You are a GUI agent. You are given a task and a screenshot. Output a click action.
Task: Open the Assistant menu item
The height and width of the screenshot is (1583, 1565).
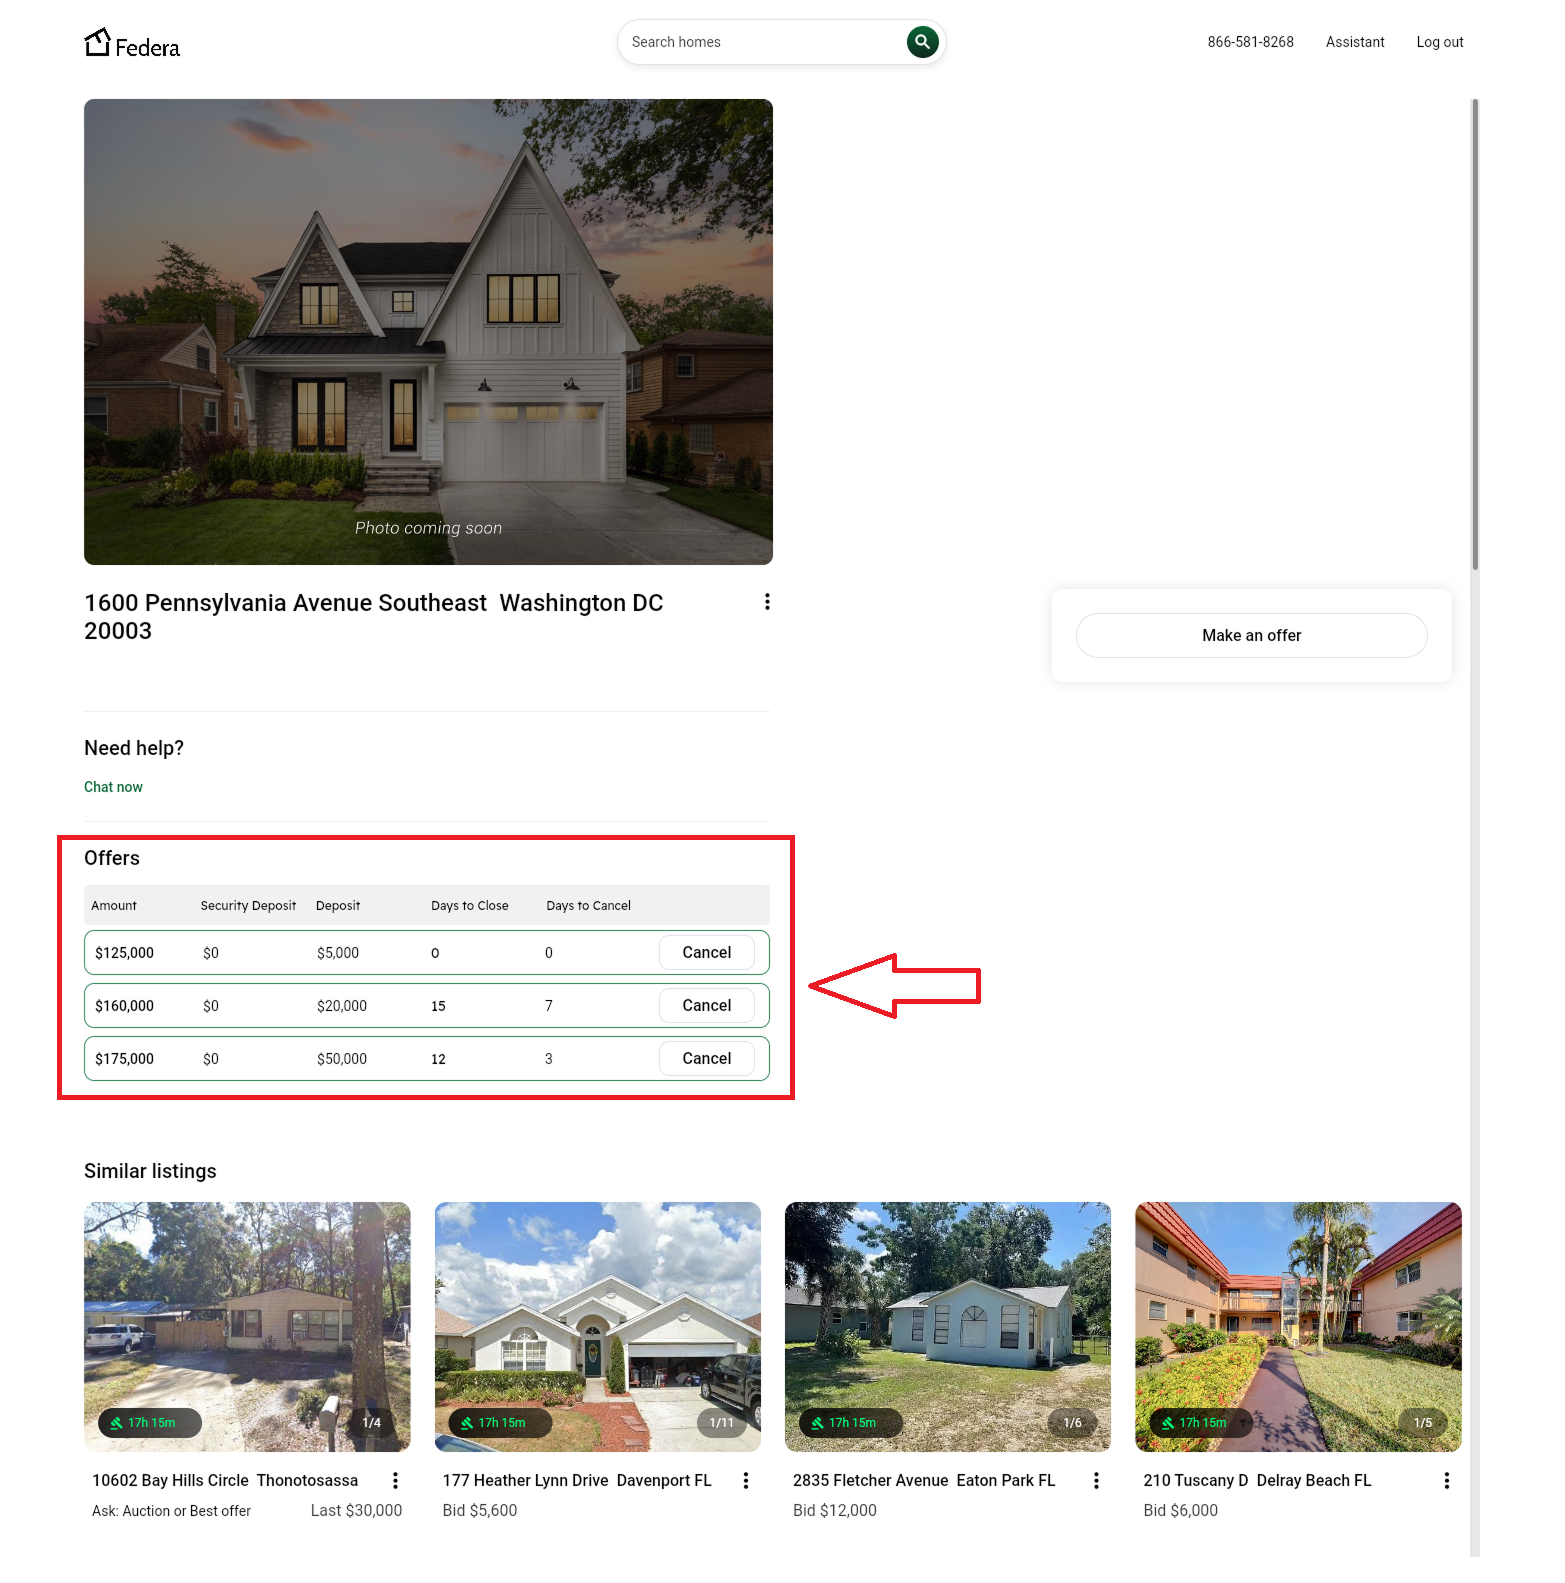click(x=1355, y=42)
